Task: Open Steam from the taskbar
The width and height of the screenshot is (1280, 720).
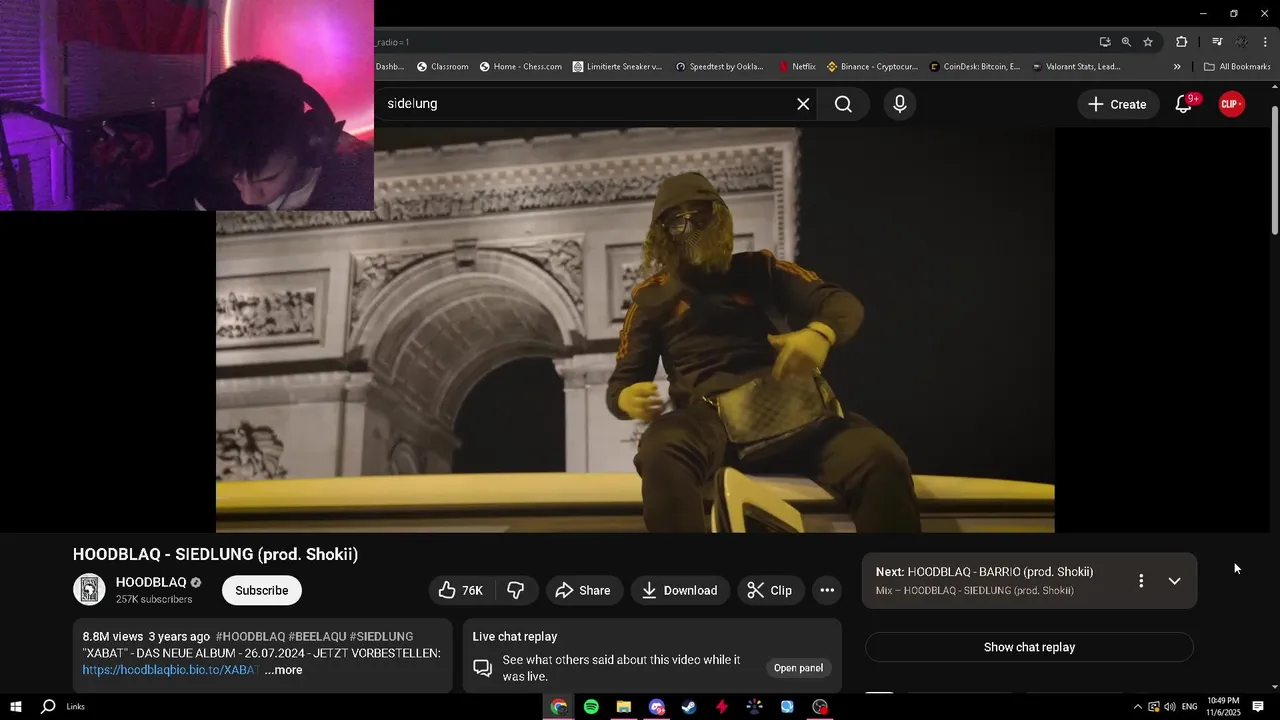Action: tap(689, 707)
